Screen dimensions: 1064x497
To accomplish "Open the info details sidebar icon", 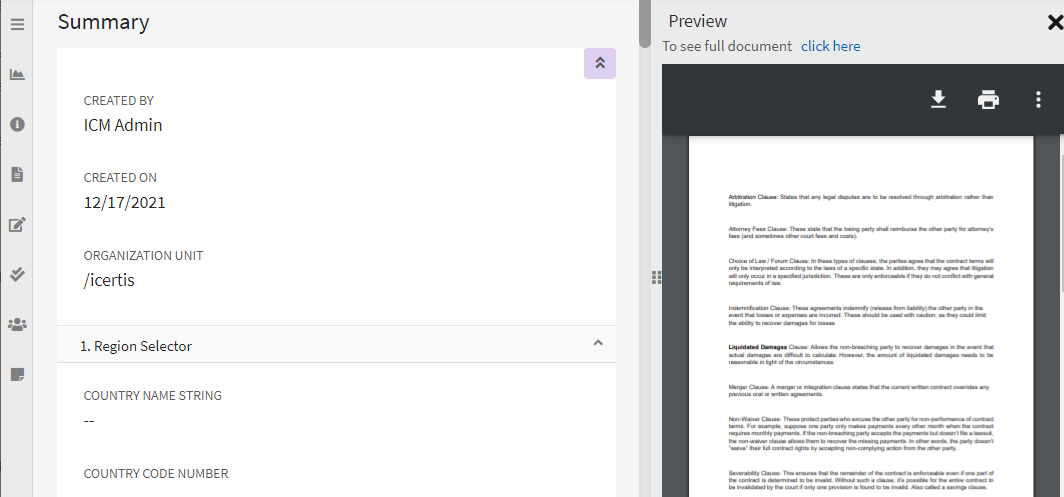I will point(17,124).
